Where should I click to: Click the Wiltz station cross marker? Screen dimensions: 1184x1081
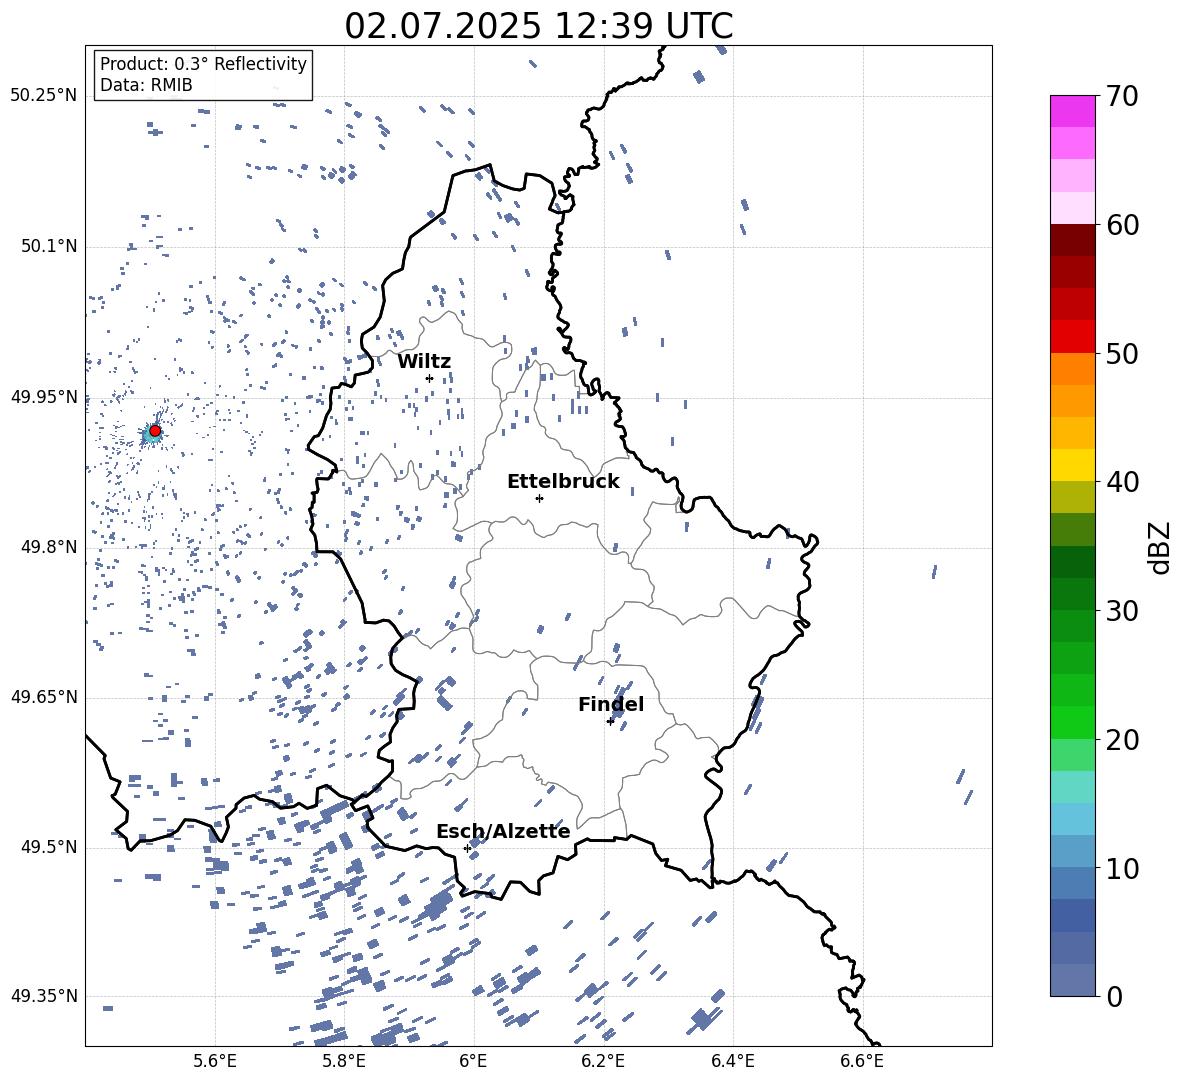tap(429, 378)
